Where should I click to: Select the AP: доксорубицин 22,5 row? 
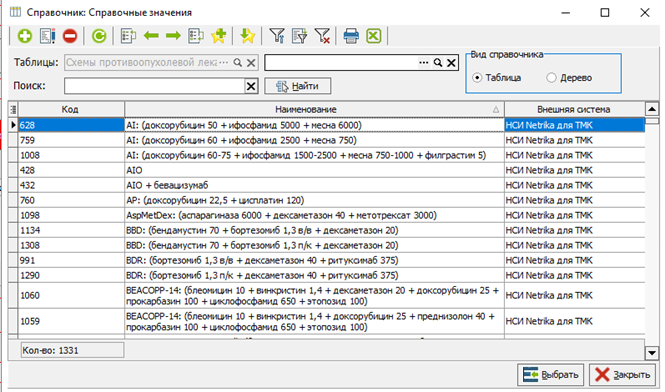click(327, 200)
